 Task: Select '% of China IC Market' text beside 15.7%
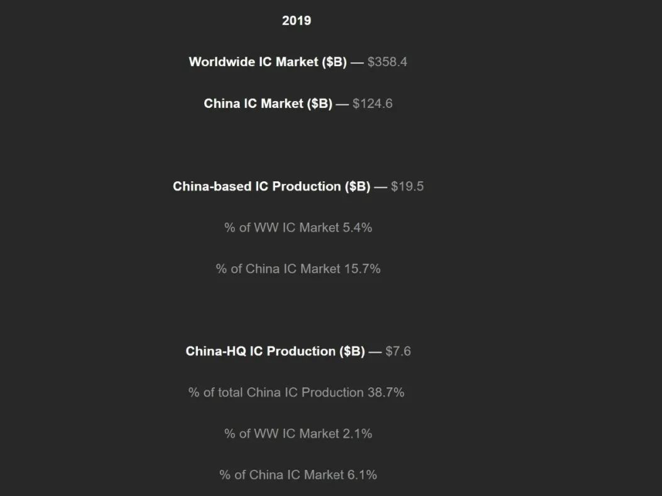tap(278, 268)
